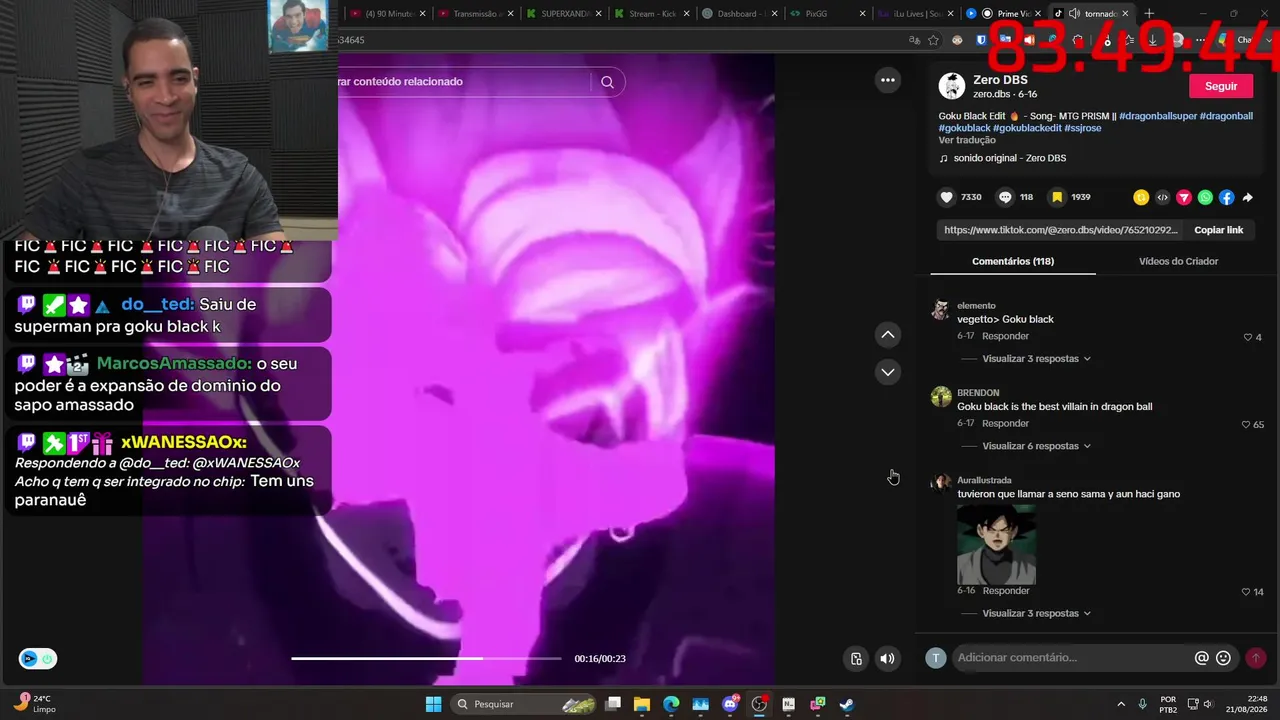
Task: Open the #ssjrose hashtag
Action: tap(1083, 129)
